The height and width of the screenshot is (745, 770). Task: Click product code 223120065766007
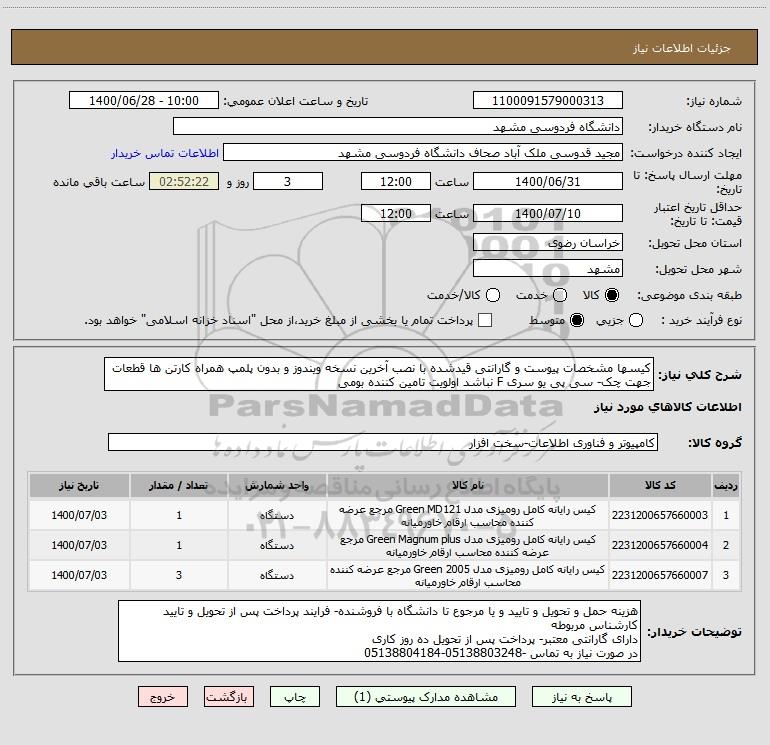660,575
